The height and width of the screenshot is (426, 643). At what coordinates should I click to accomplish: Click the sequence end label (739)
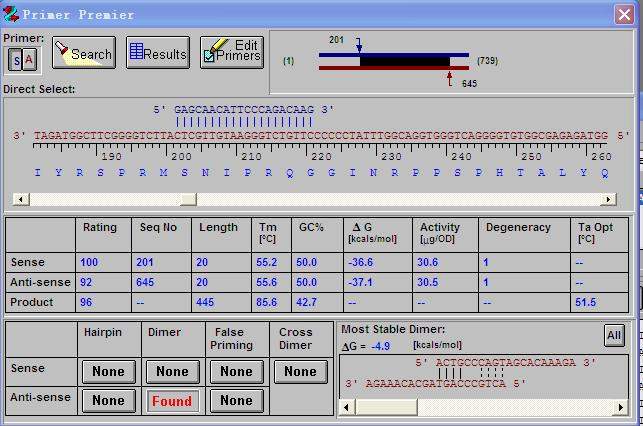coord(488,61)
